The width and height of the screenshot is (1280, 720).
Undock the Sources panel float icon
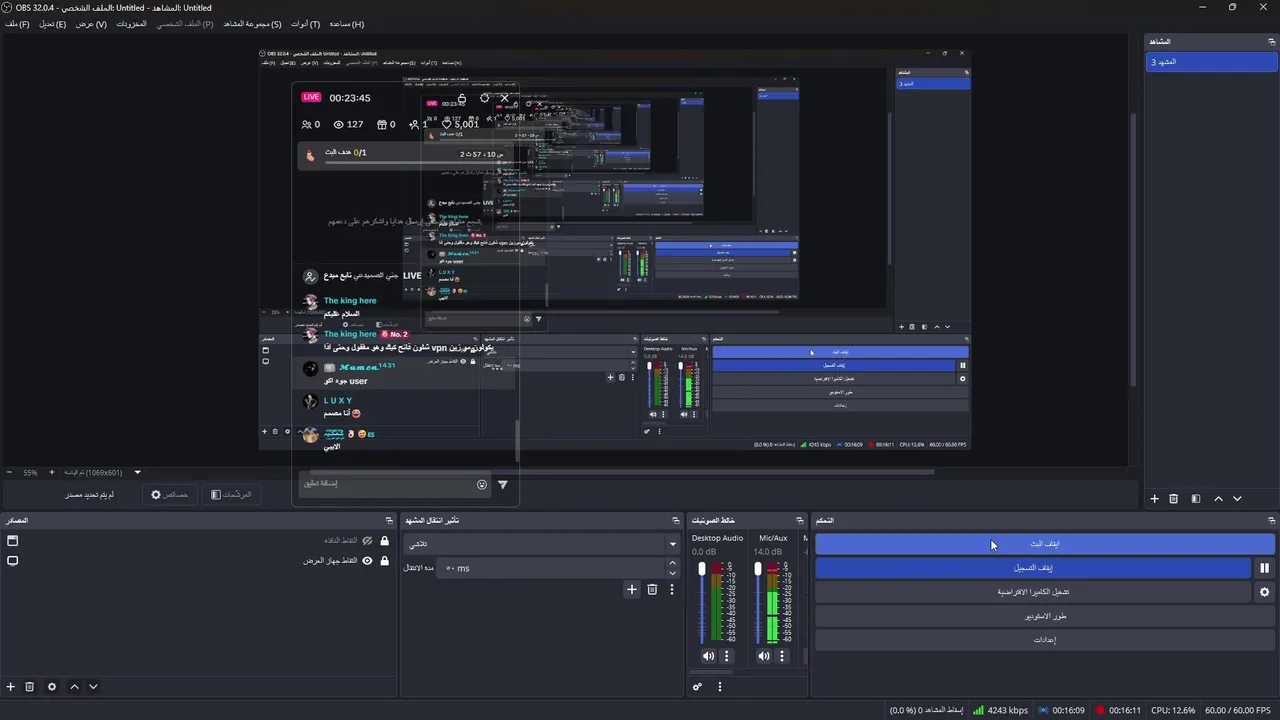pyautogui.click(x=389, y=521)
